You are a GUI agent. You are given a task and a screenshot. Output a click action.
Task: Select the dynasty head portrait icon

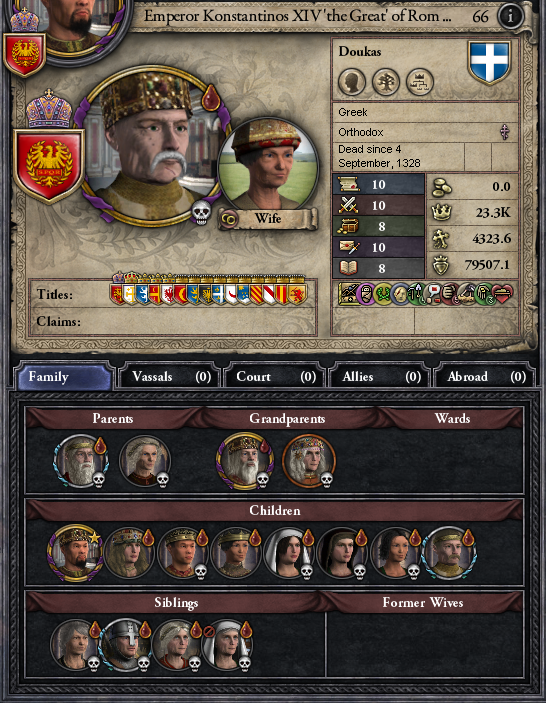(x=352, y=82)
